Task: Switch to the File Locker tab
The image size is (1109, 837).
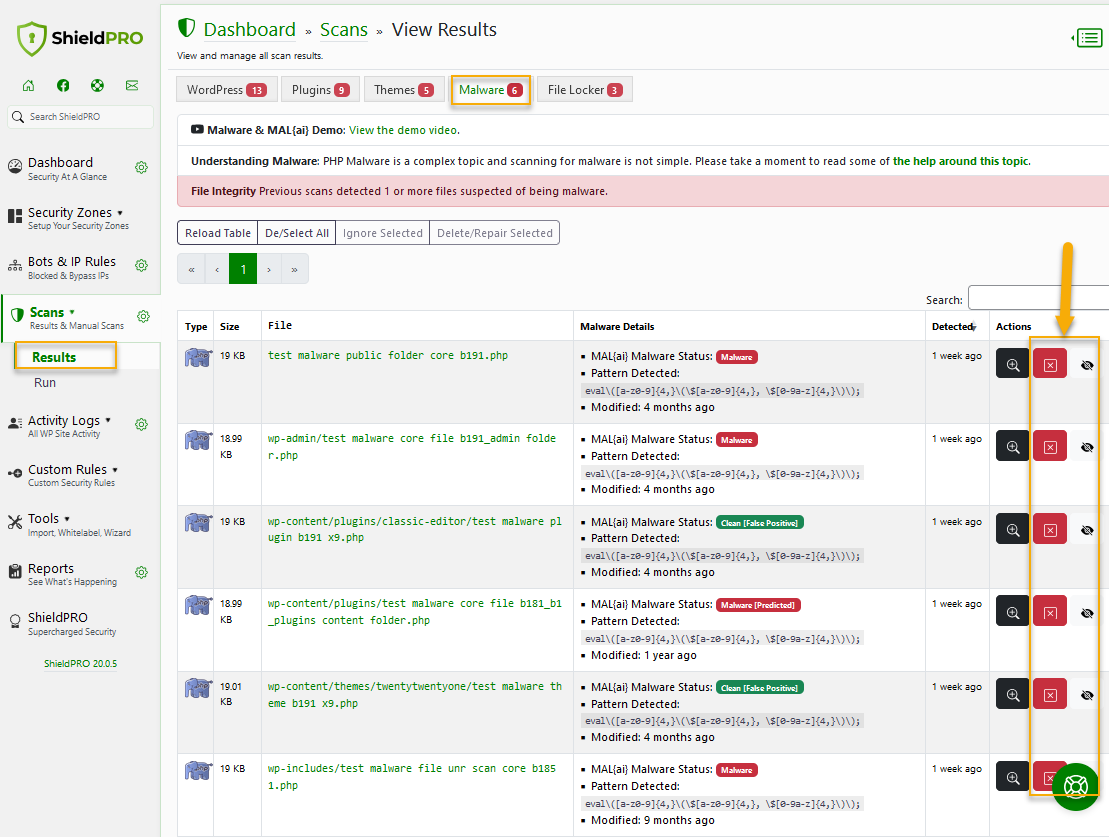Action: 584,90
